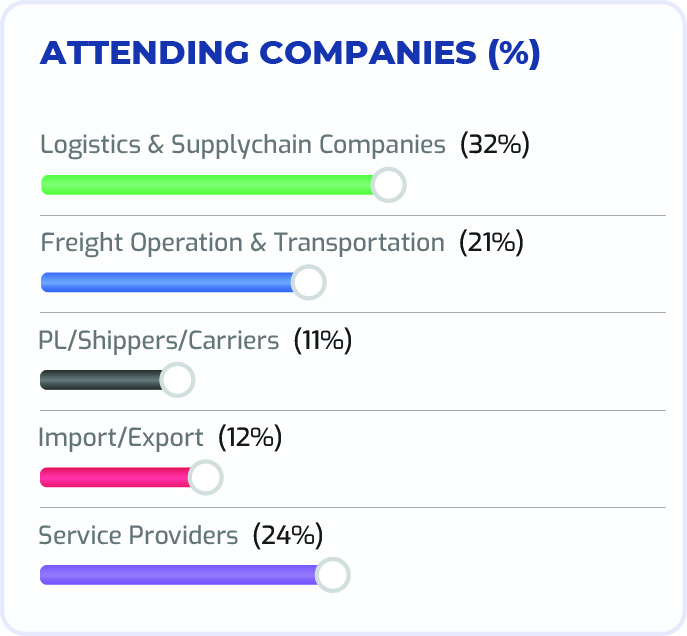Click the Logistics & Supplychain Companies slider handle
Viewport: 687px width, 636px height.
click(x=388, y=185)
